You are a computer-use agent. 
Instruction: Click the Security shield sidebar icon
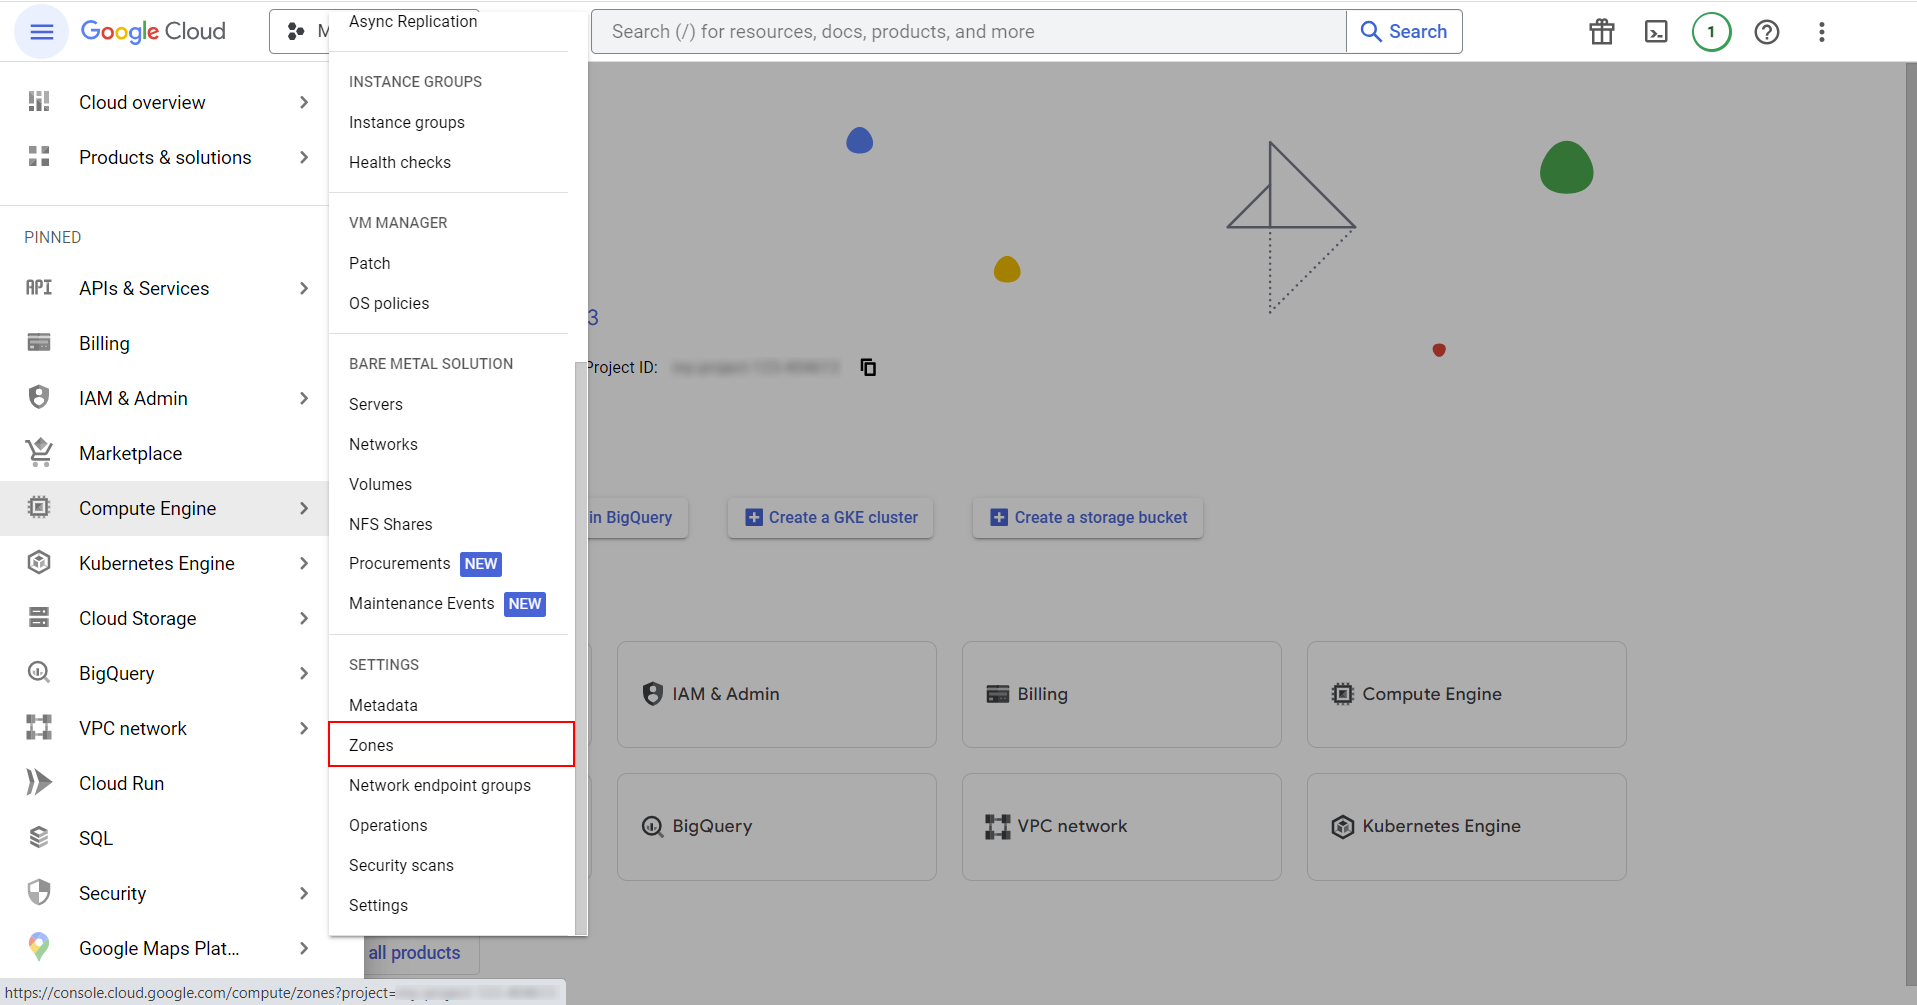[x=39, y=893]
